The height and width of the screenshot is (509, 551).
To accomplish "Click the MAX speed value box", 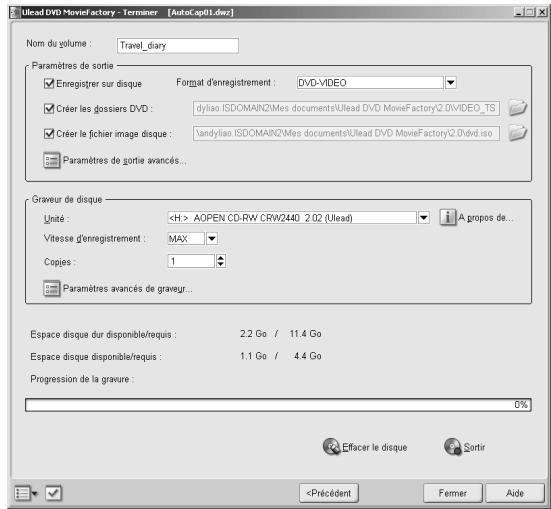I will pyautogui.click(x=186, y=239).
